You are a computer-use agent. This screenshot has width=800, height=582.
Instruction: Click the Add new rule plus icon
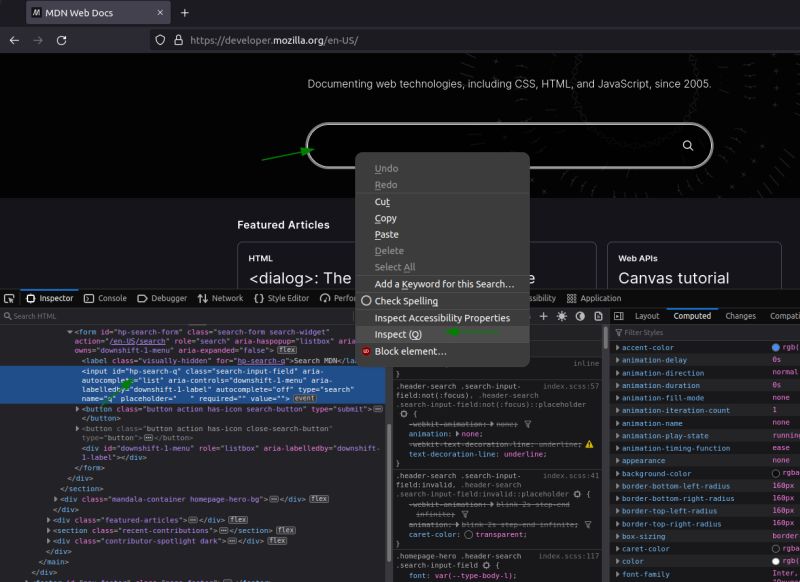(543, 316)
